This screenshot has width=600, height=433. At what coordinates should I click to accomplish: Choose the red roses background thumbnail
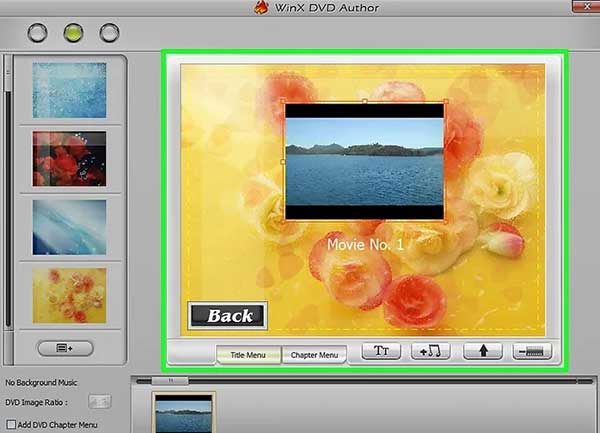tap(69, 159)
